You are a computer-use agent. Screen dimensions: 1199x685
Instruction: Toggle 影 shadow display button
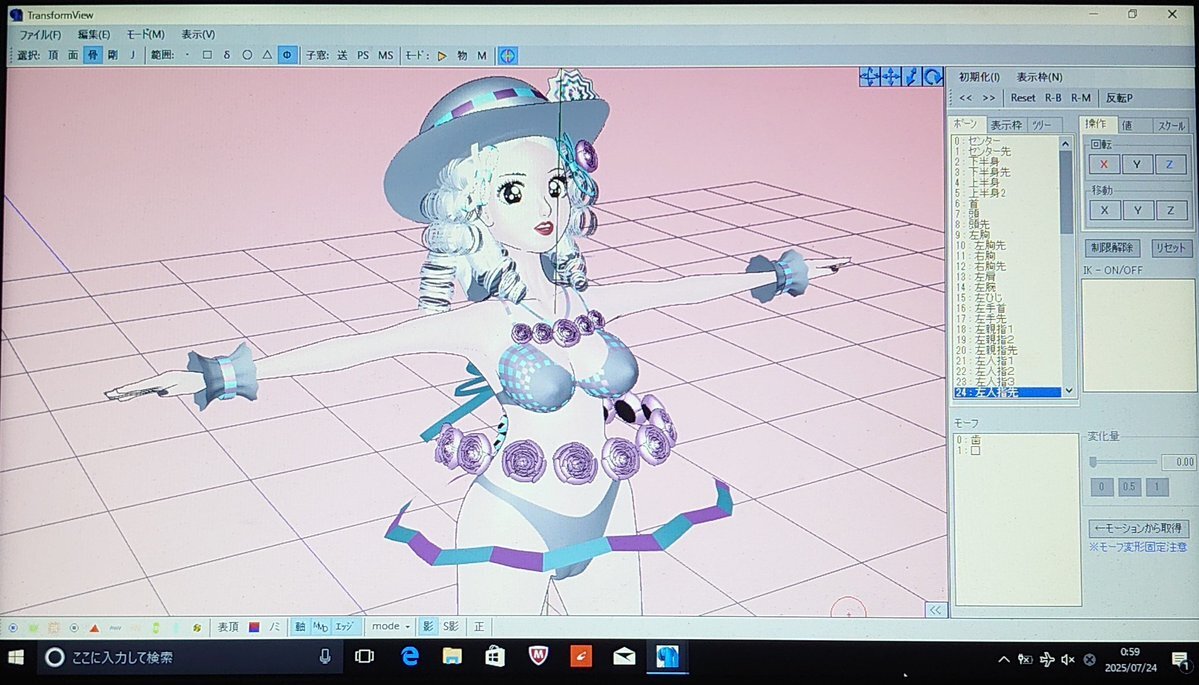tap(428, 626)
